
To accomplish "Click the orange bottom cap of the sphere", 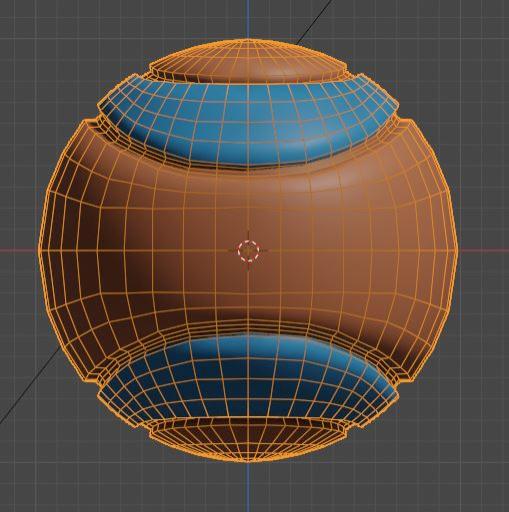I will pyautogui.click(x=248, y=440).
